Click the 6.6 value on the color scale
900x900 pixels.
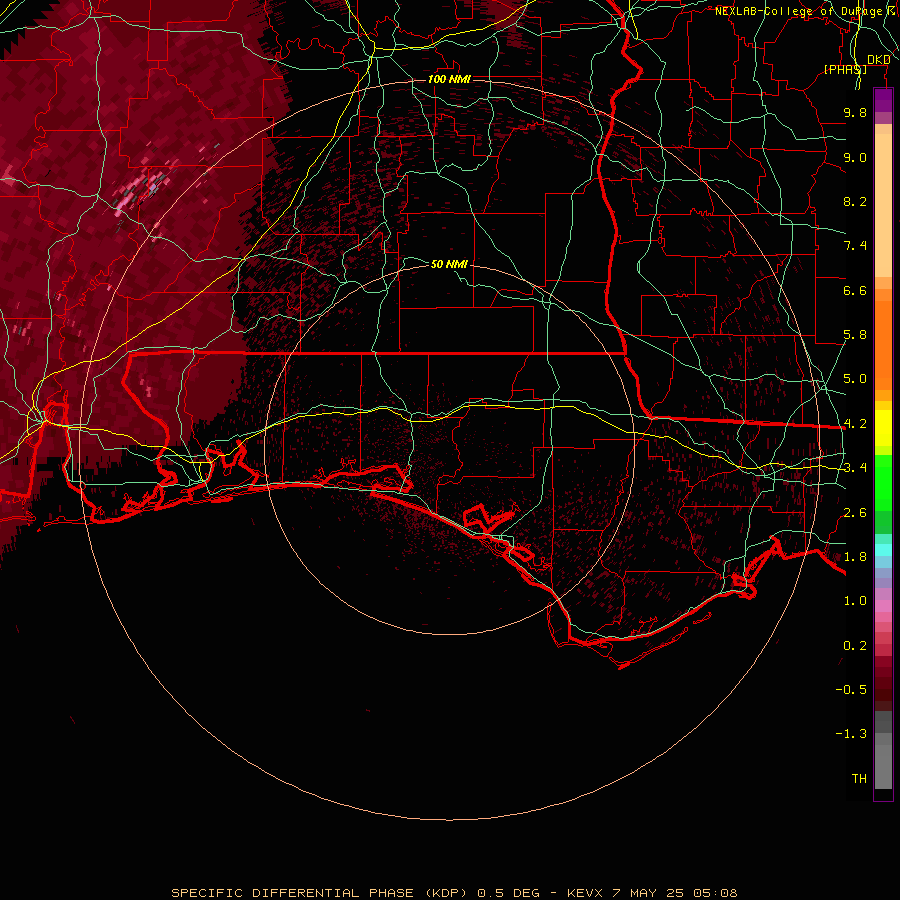pos(855,290)
